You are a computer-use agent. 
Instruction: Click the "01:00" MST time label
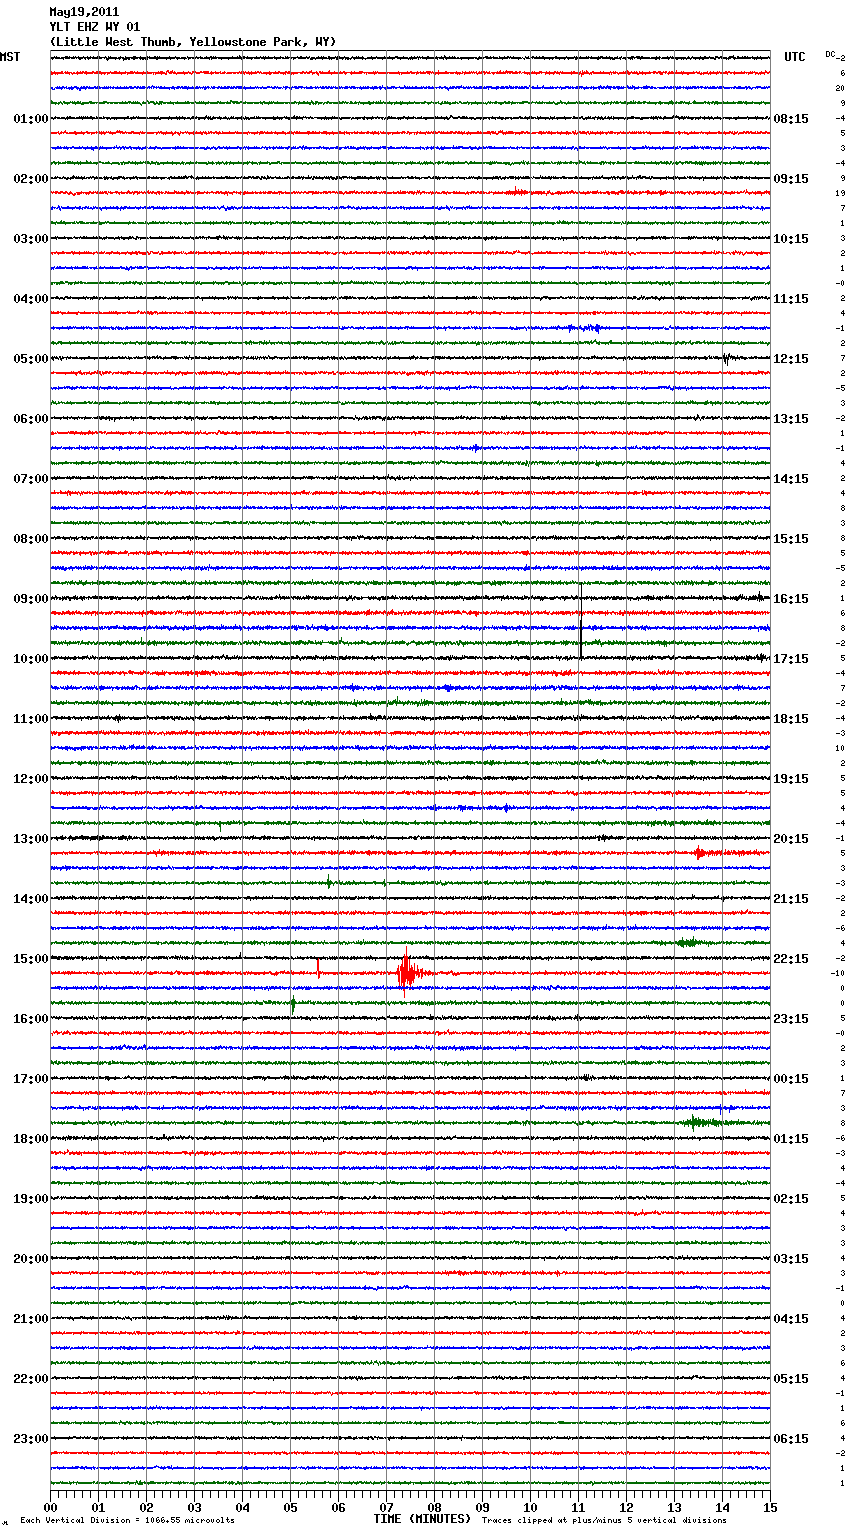tap(31, 119)
